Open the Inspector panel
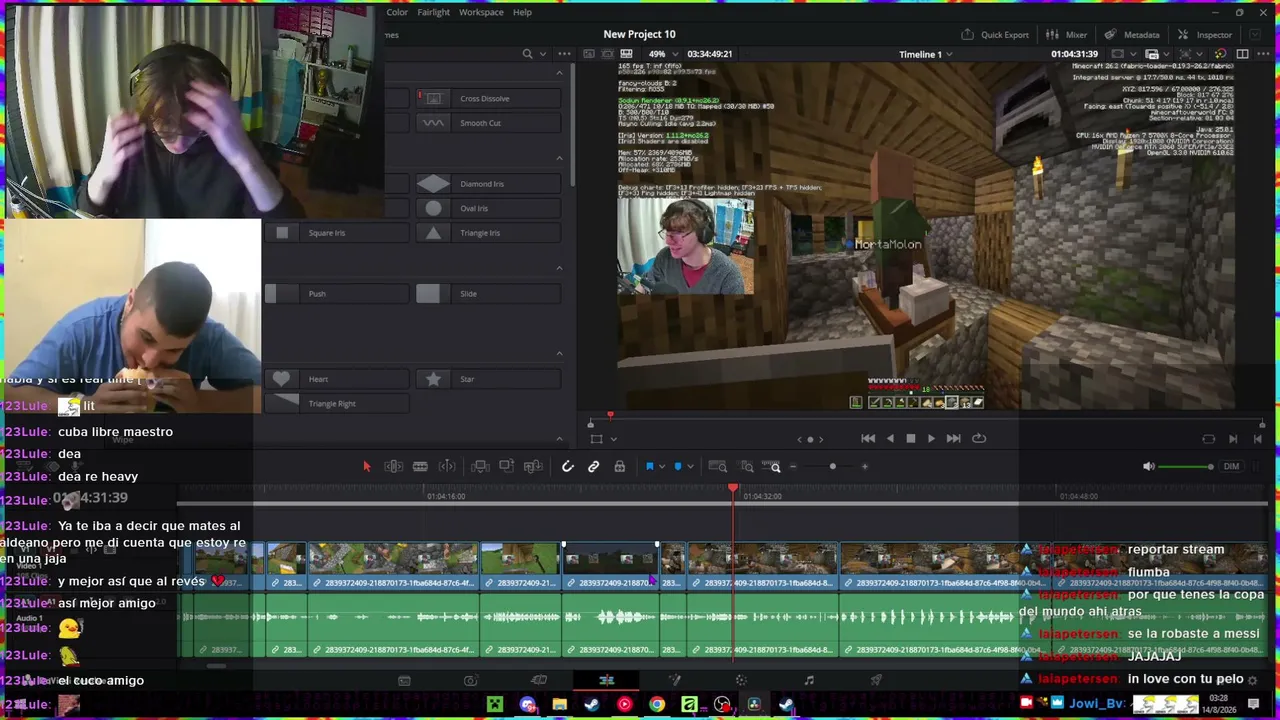Screen dimensions: 1280x720 (x=1205, y=35)
